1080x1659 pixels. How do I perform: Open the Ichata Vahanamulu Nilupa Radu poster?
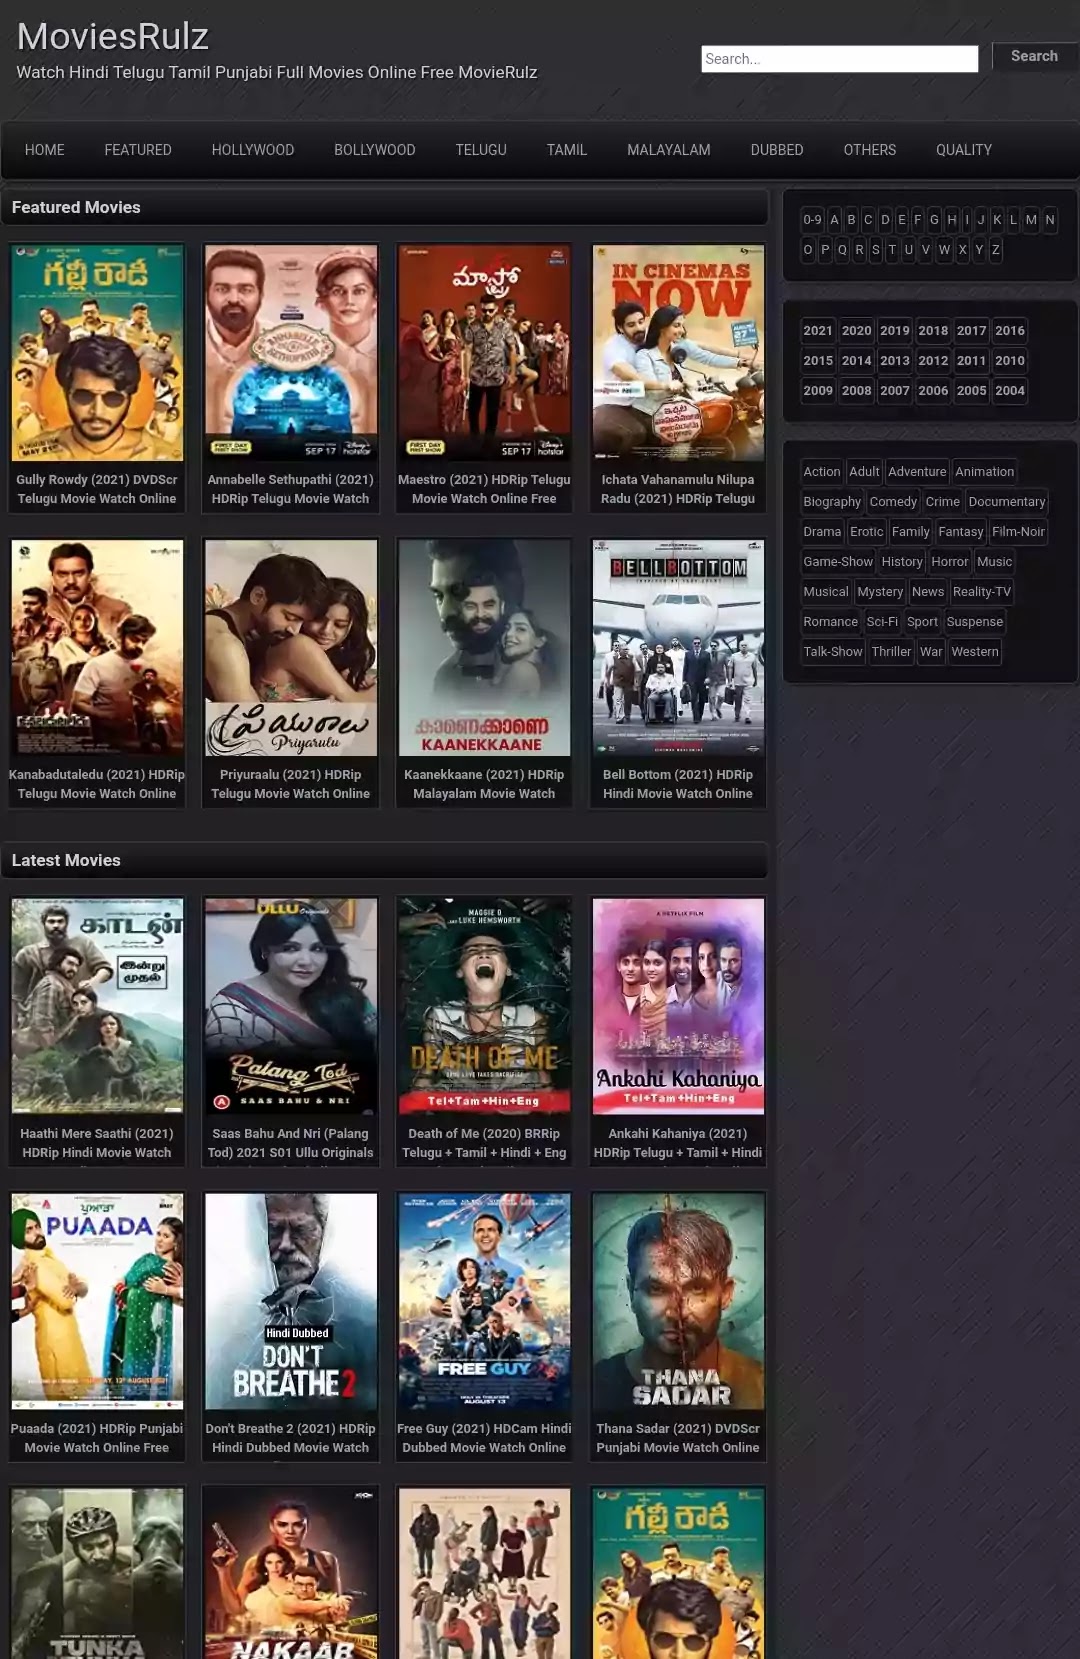coord(678,353)
